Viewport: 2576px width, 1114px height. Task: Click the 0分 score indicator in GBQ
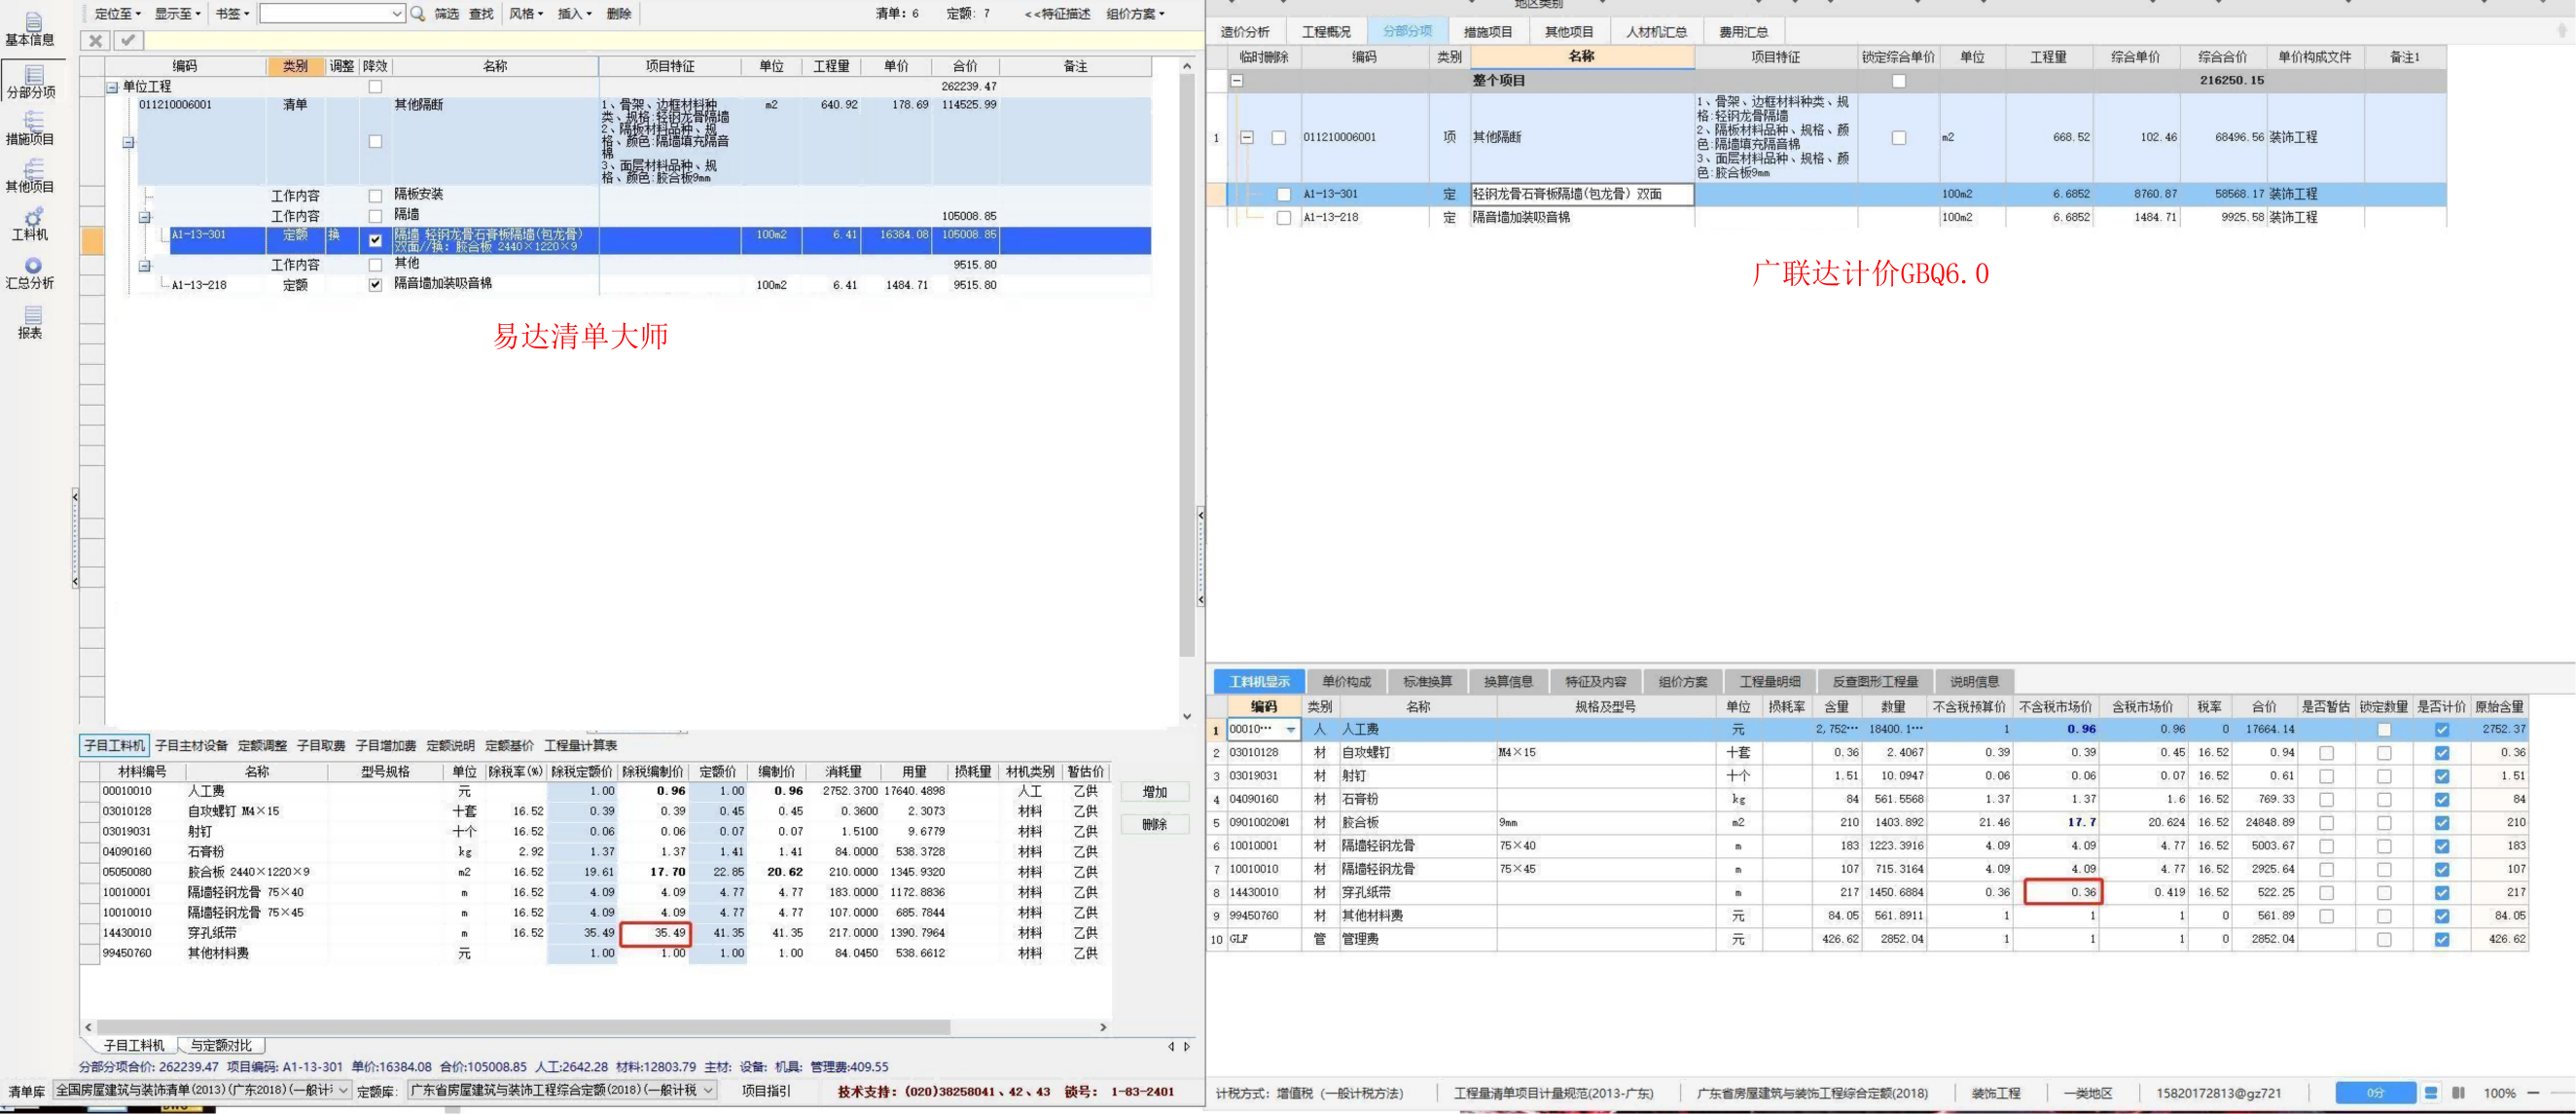click(2376, 1093)
